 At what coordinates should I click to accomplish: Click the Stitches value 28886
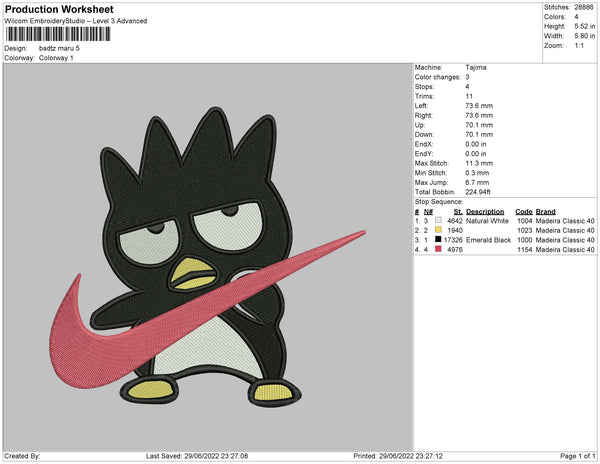(584, 7)
